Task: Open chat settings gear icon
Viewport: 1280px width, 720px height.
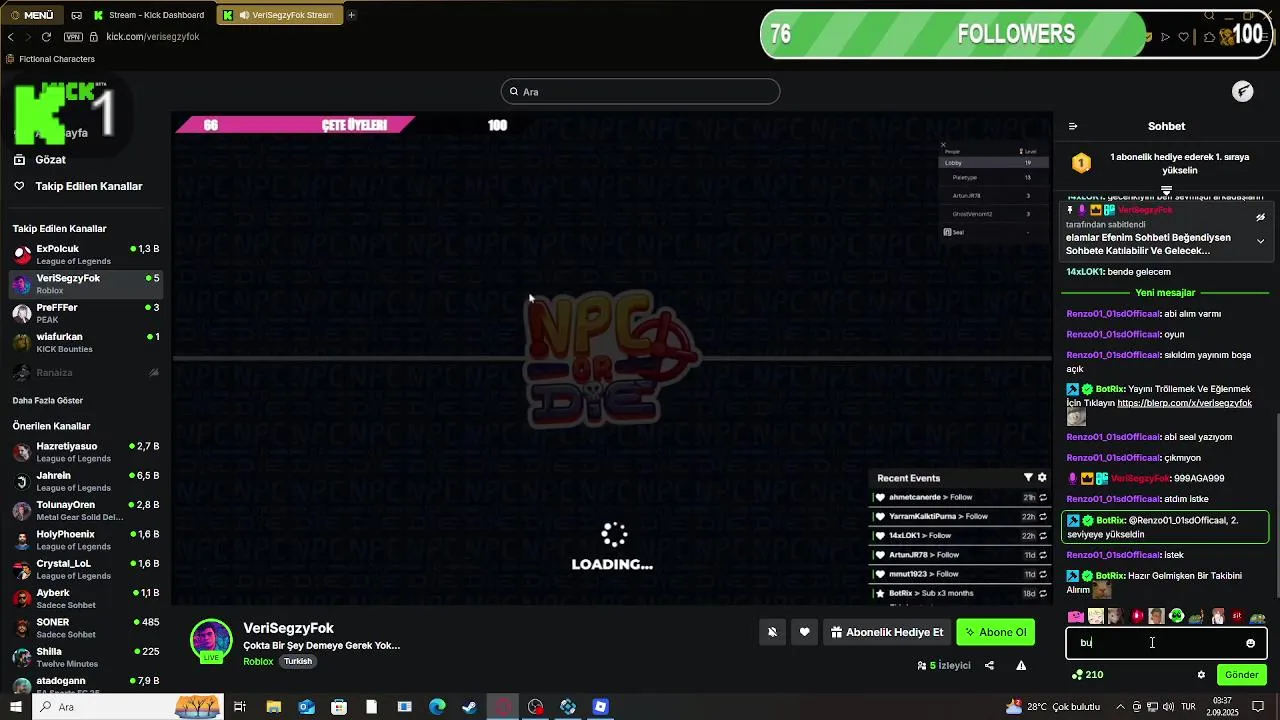Action: coord(1201,675)
